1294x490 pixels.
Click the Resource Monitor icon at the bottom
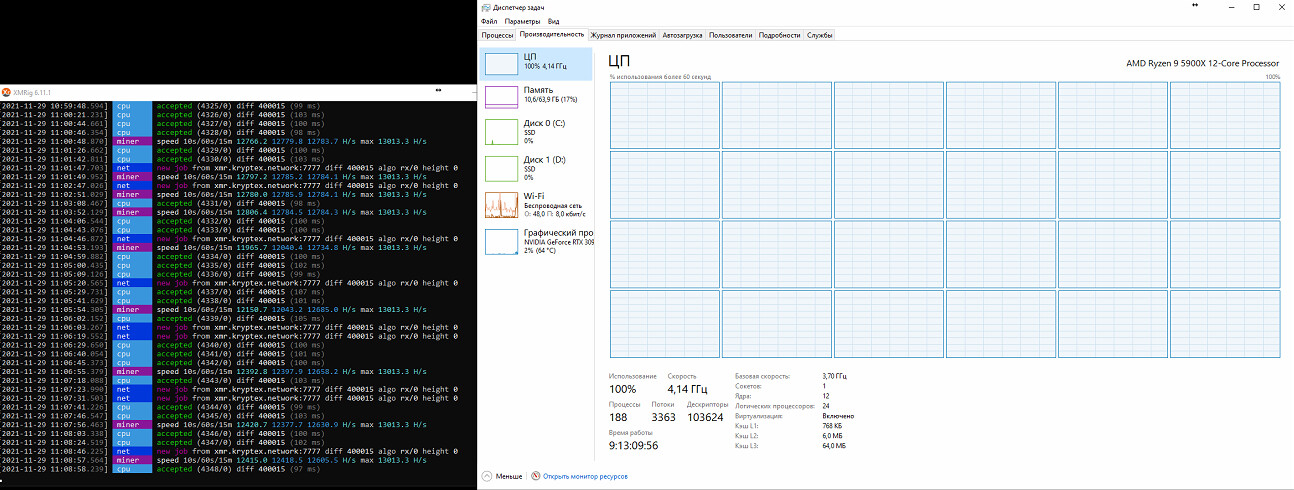coord(536,477)
